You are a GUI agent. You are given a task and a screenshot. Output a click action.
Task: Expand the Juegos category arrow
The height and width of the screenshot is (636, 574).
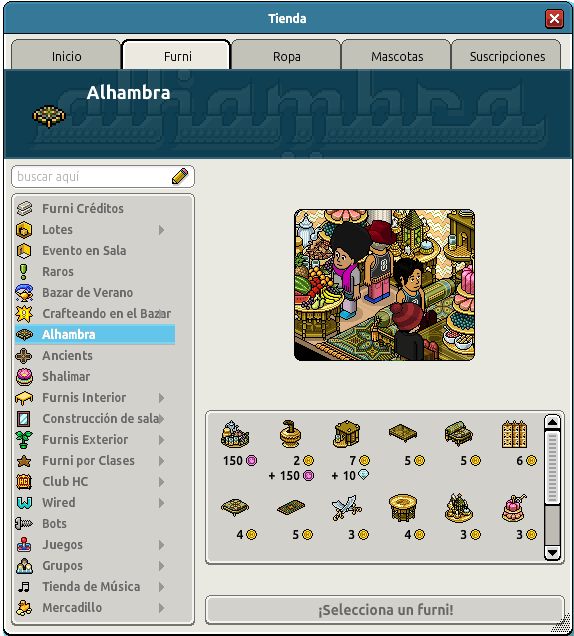click(x=161, y=545)
